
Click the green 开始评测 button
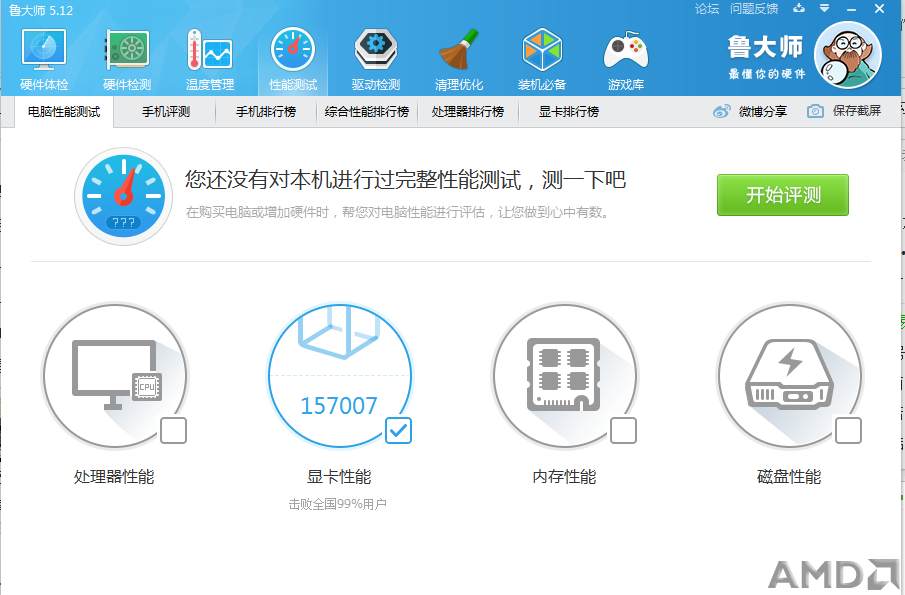click(783, 195)
